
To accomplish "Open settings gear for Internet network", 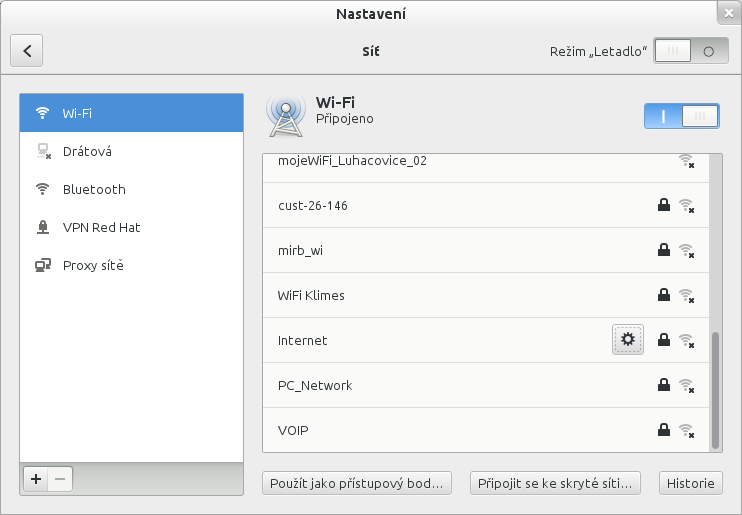I will point(628,340).
